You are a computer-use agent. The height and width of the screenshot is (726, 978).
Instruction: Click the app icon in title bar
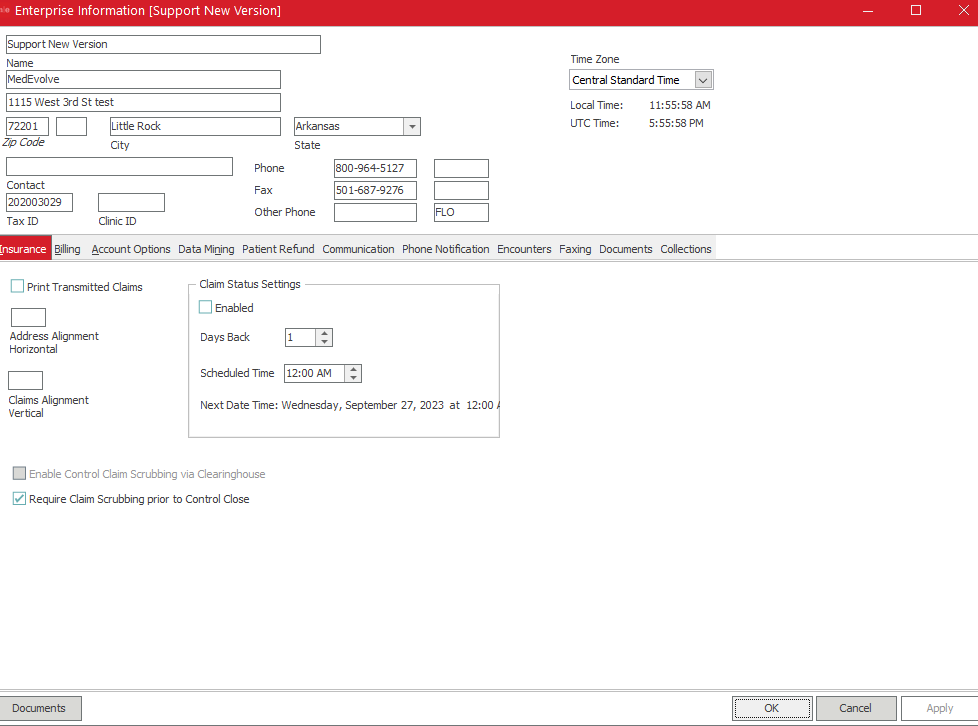pyautogui.click(x=5, y=11)
